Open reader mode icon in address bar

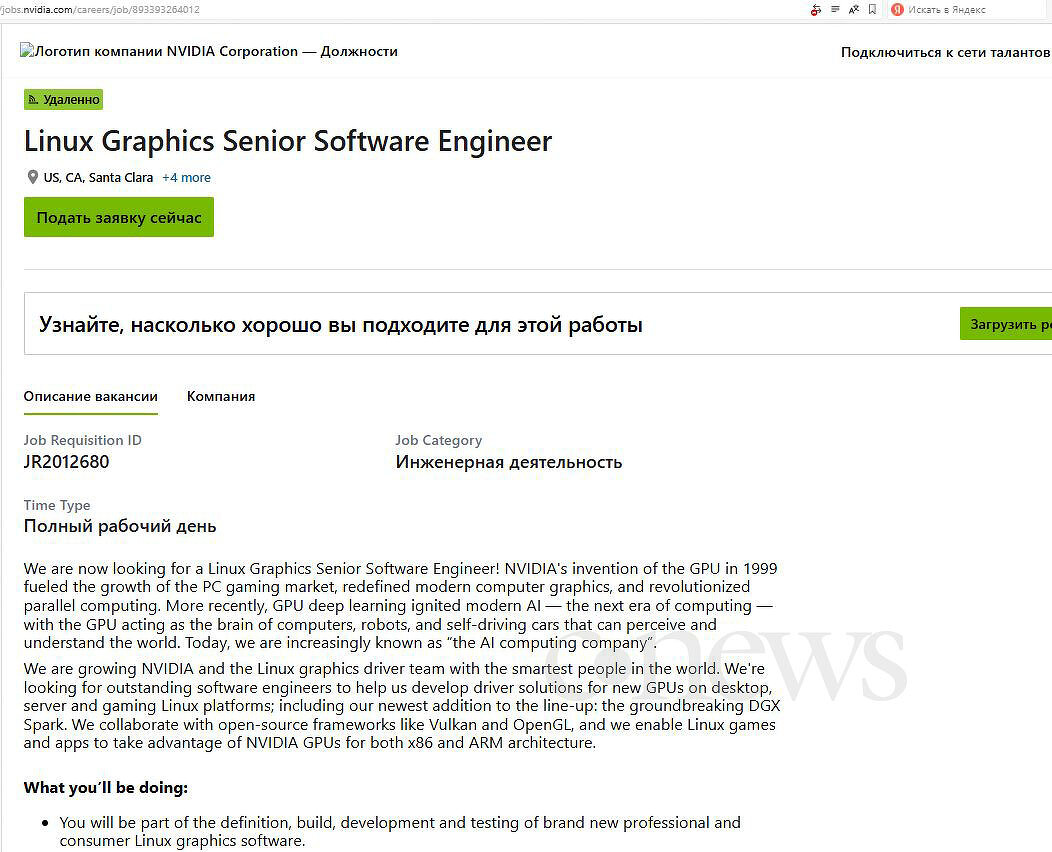835,9
